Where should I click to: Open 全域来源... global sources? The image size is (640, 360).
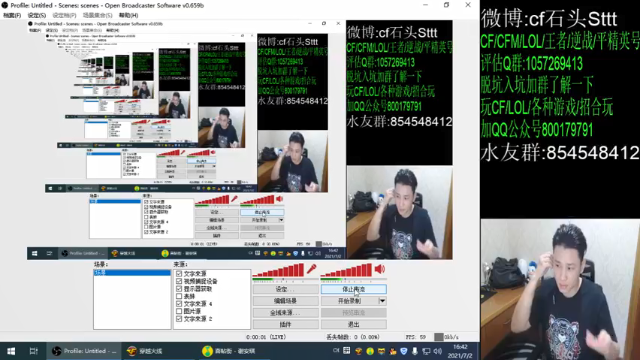pyautogui.click(x=286, y=313)
